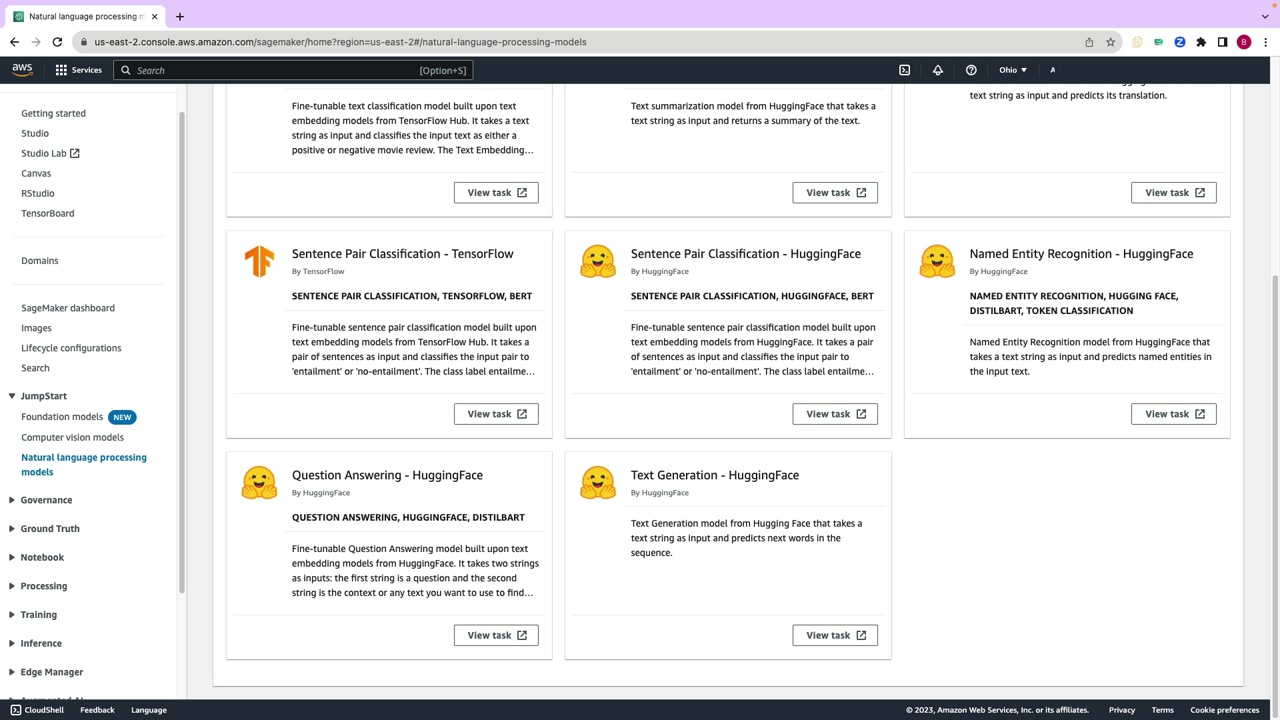
Task: View task on the text summarization card
Action: click(x=835, y=193)
